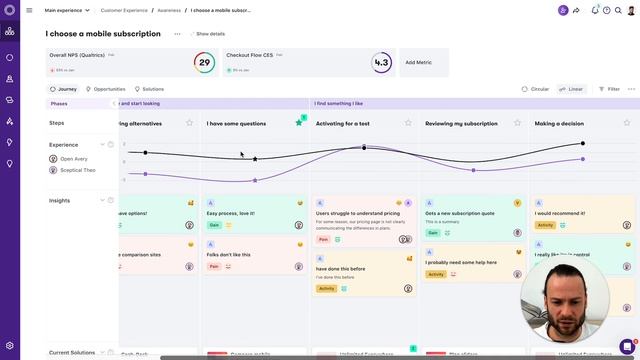The width and height of the screenshot is (640, 360).
Task: Open the 'Gets a new subscription quote' card
Action: (473, 218)
